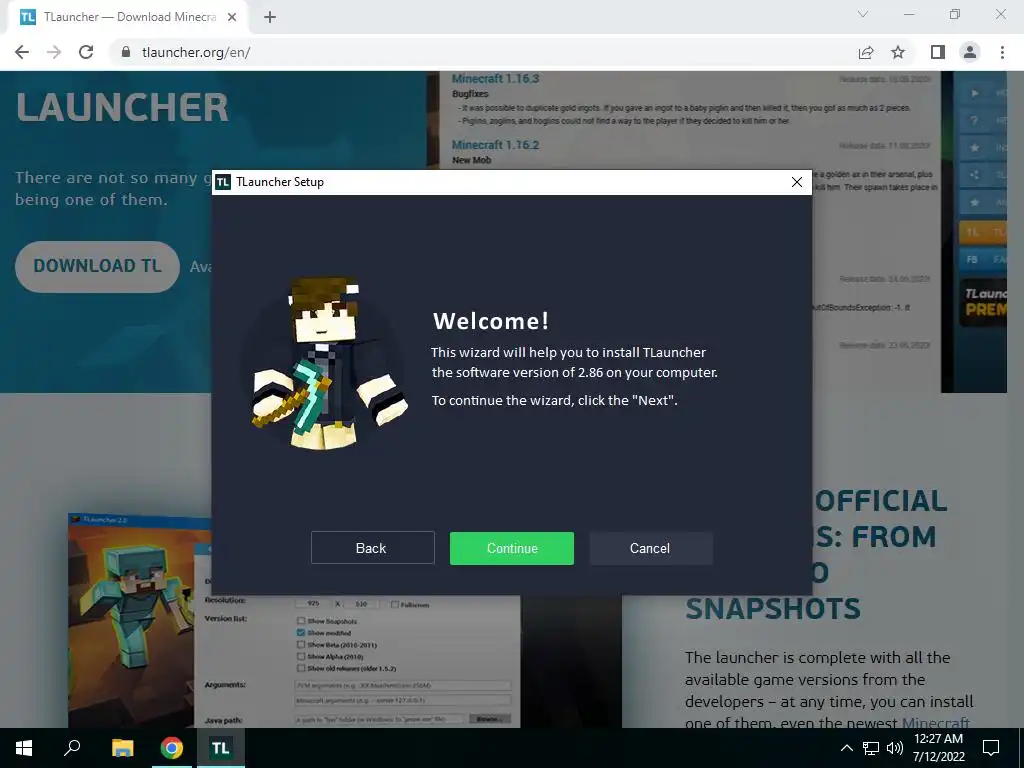Click the TL logo in setup title bar

point(223,182)
